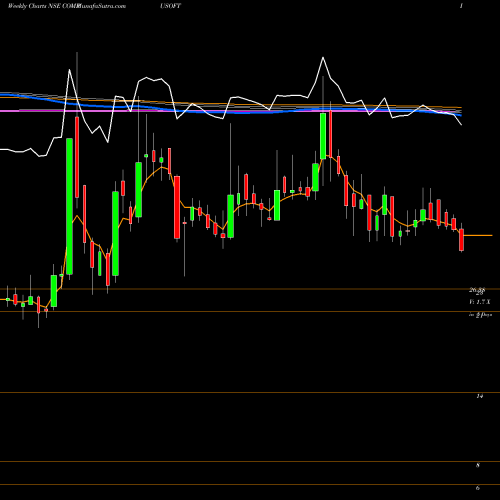Click the USOFT symbol label

(170, 6)
